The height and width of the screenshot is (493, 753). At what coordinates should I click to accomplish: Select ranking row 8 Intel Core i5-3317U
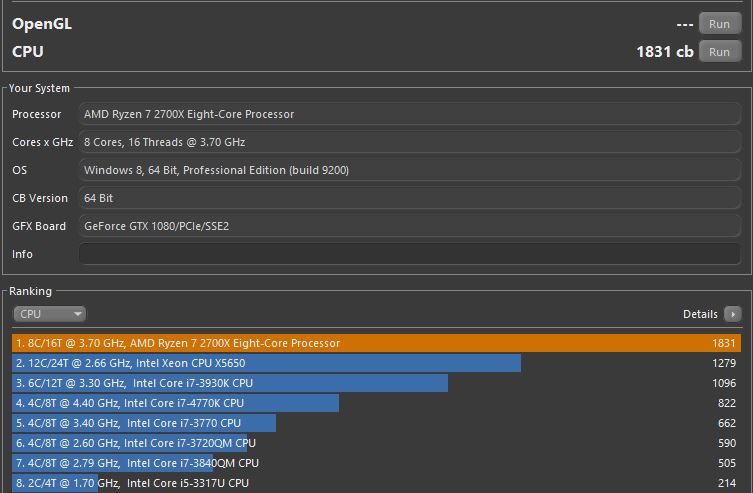tap(376, 483)
